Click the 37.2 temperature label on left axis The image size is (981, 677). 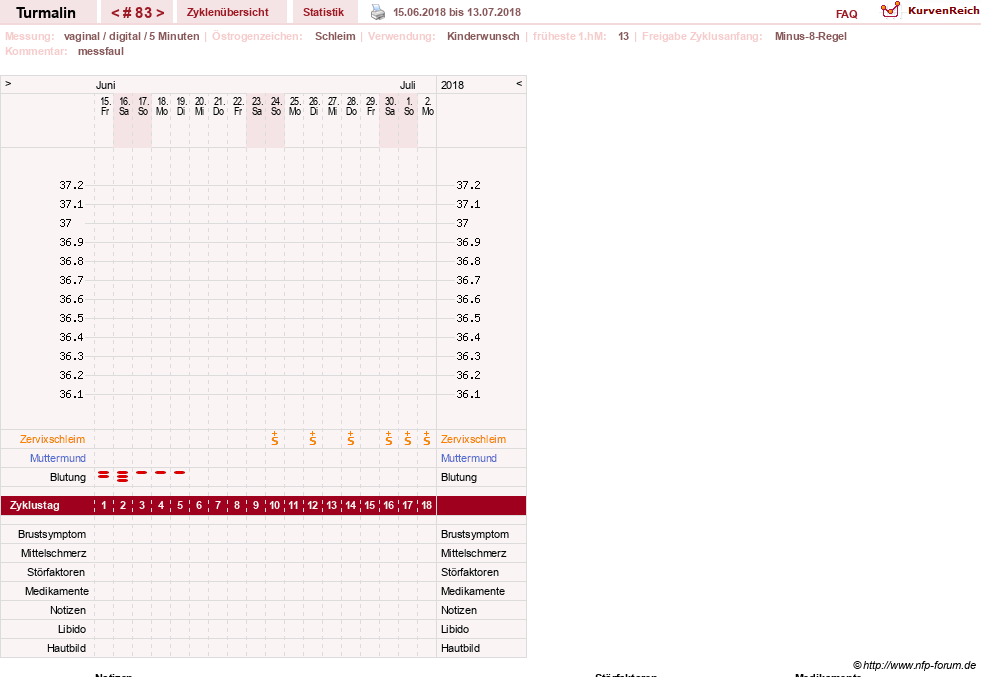[x=71, y=185]
